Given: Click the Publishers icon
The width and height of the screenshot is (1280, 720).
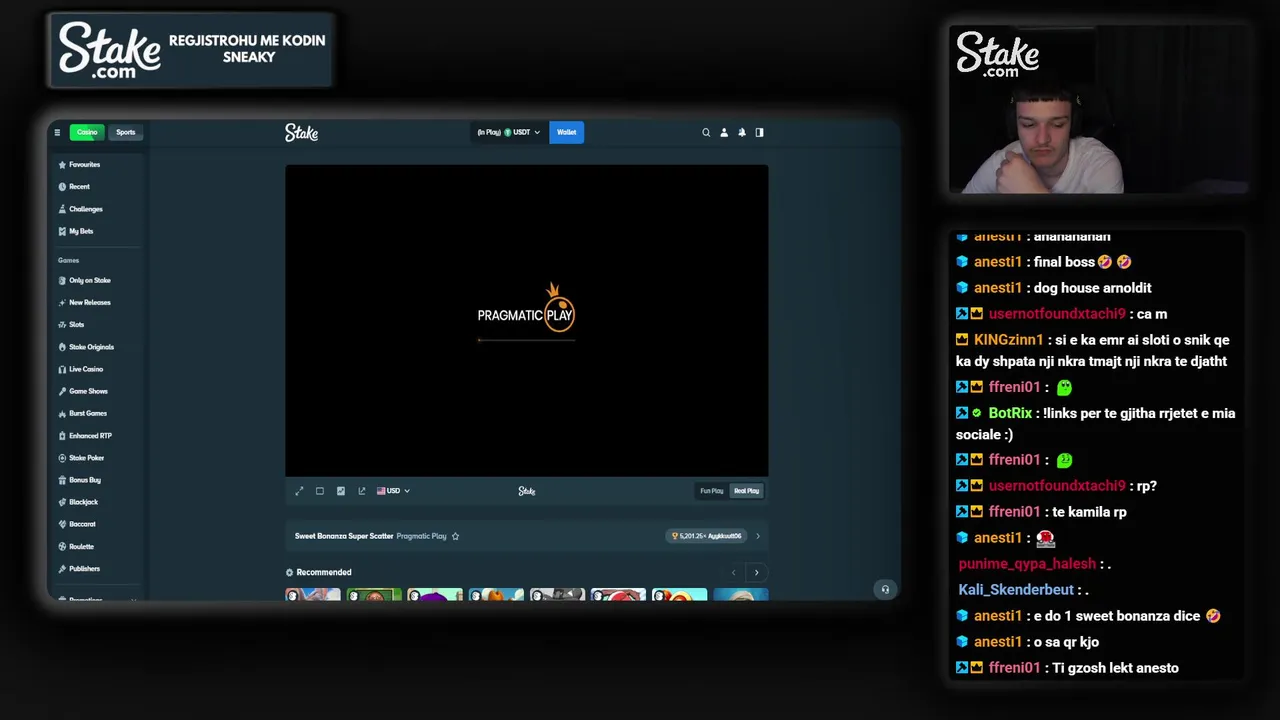Looking at the screenshot, I should 62,569.
